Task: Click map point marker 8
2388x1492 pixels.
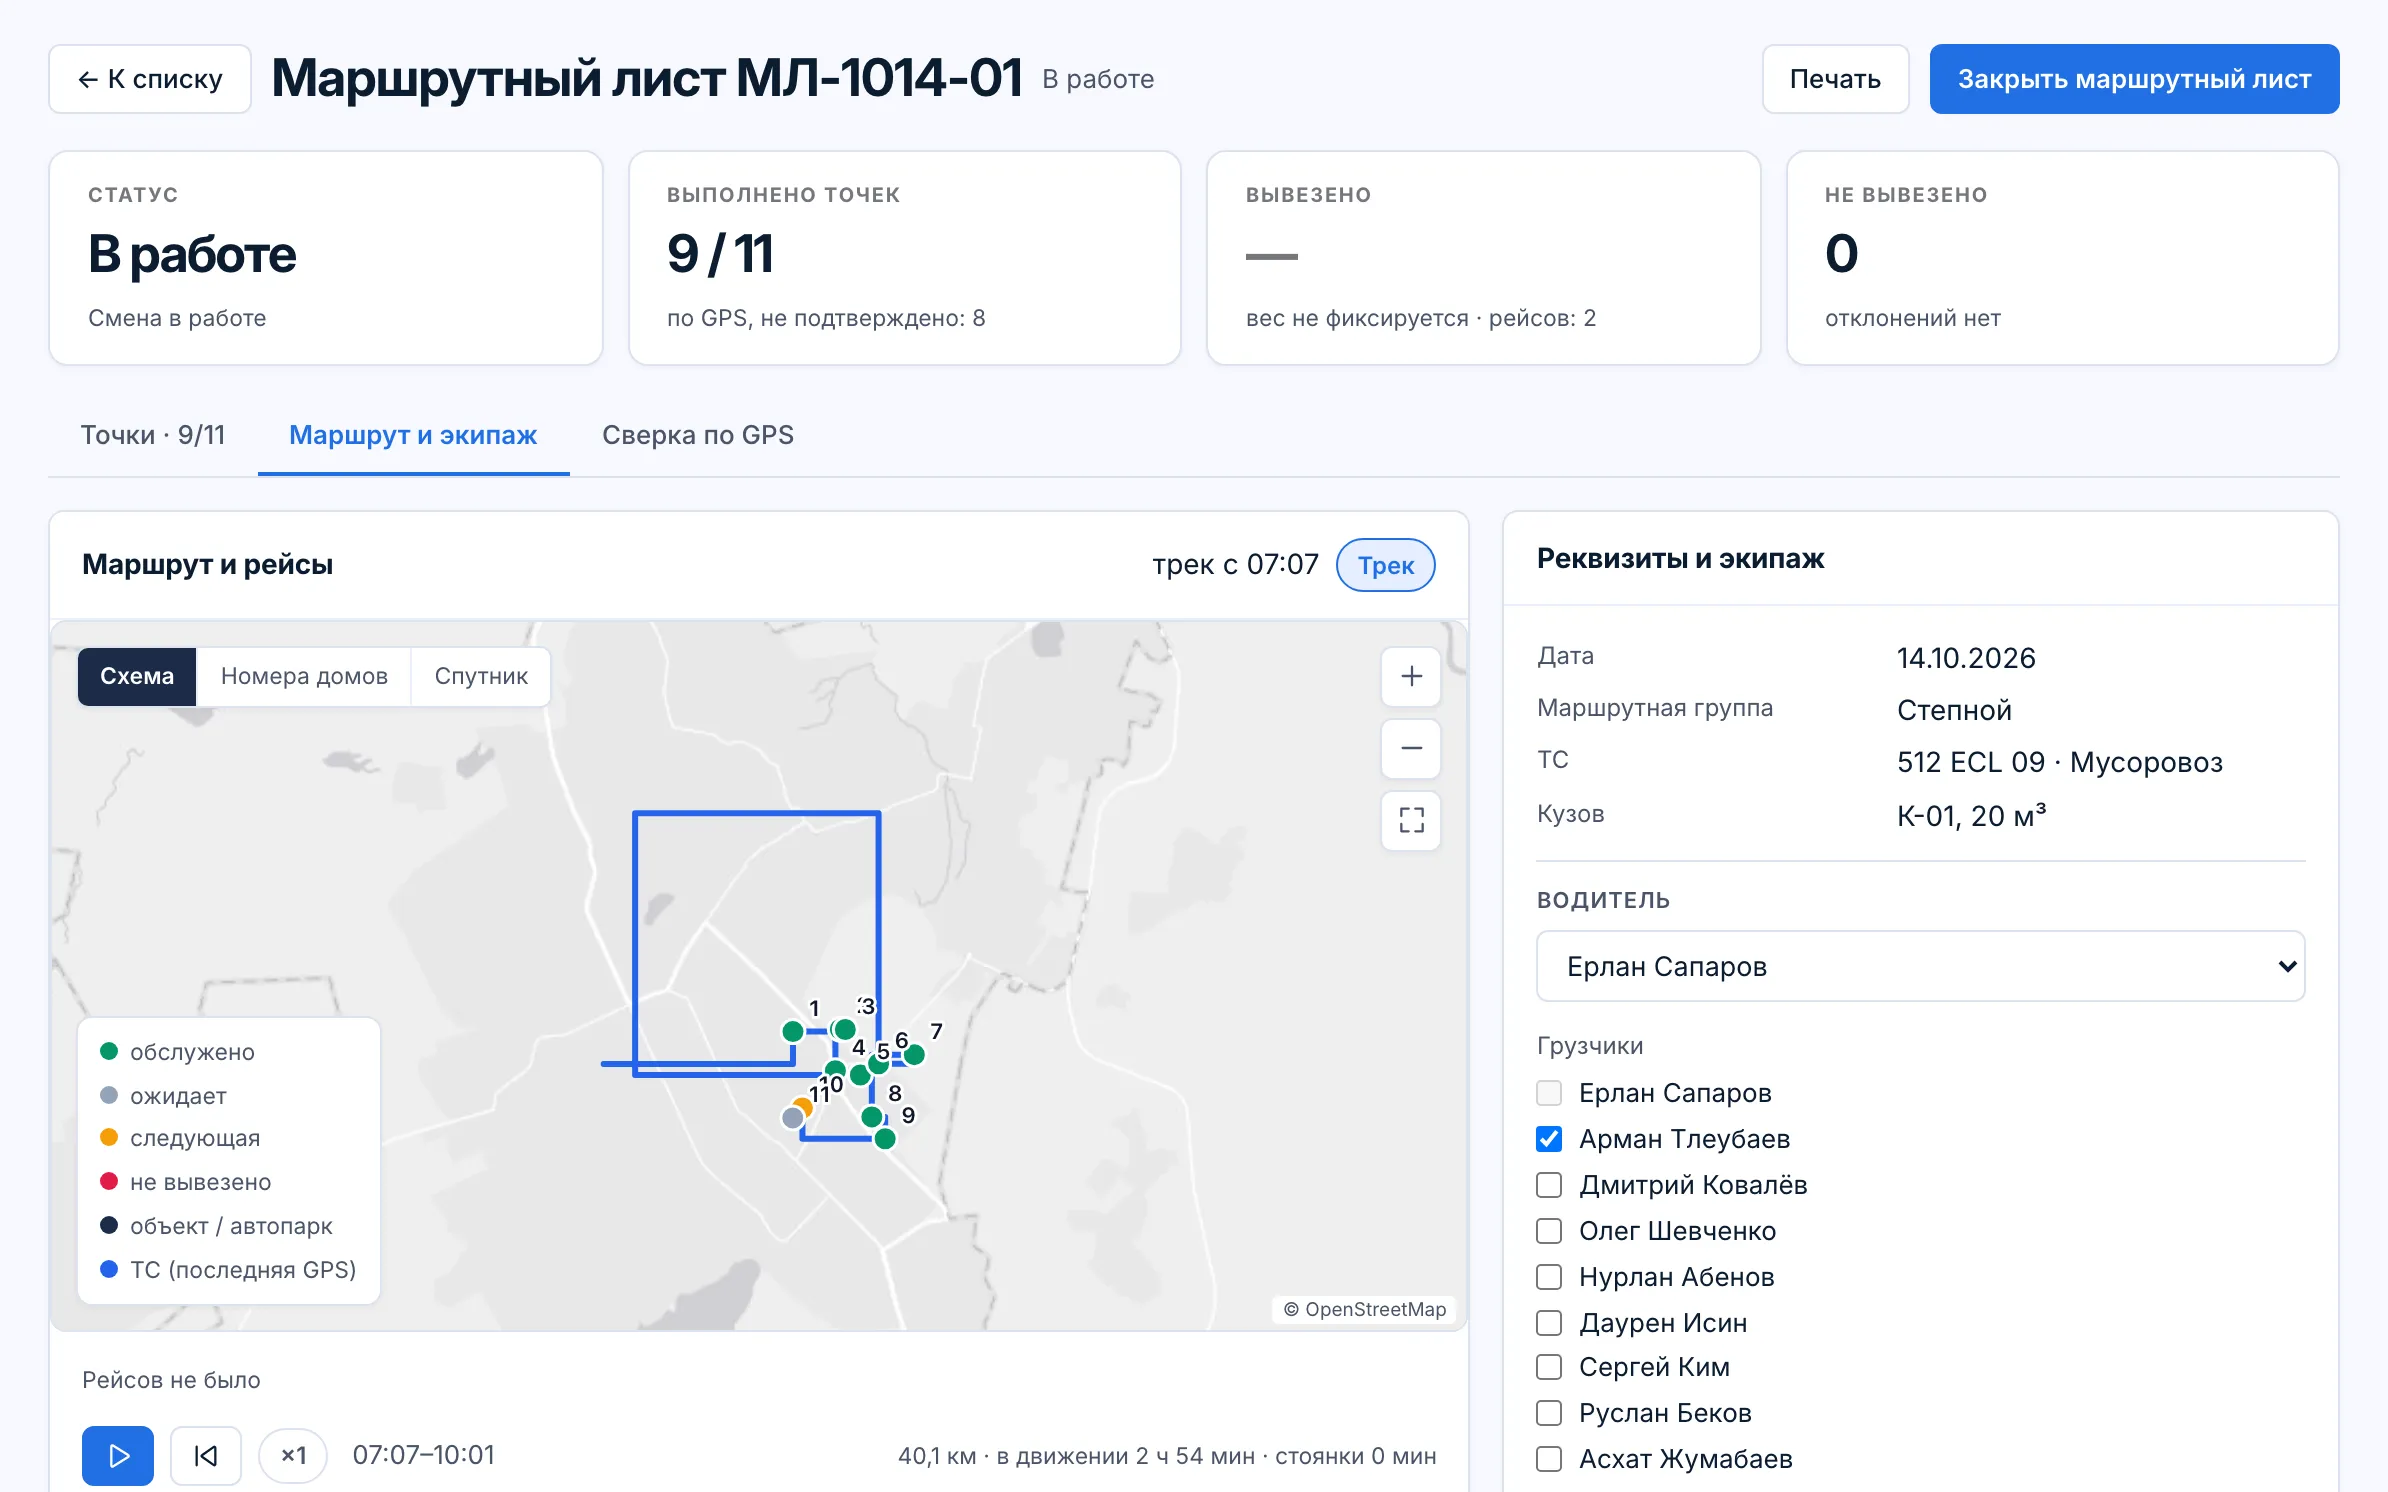Action: tap(872, 1116)
